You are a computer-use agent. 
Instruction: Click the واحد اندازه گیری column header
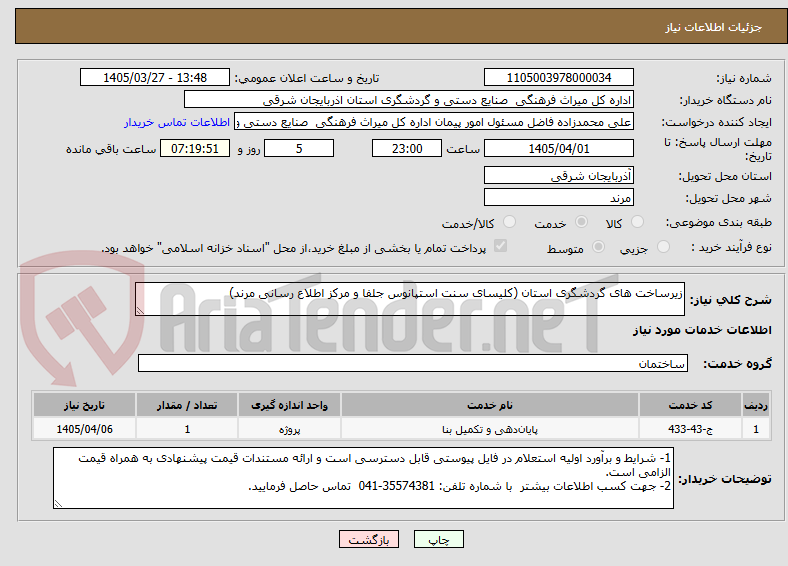point(289,405)
